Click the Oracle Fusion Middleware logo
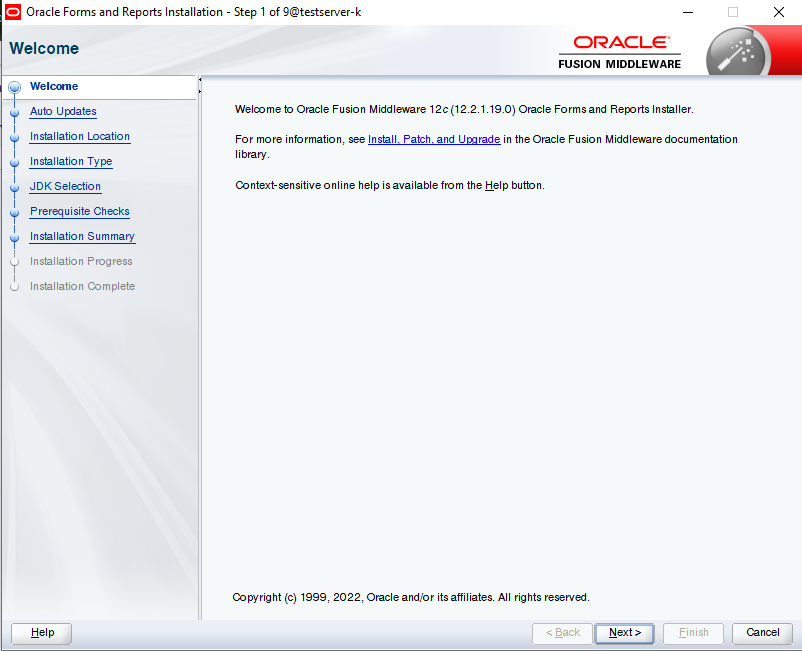 619,52
